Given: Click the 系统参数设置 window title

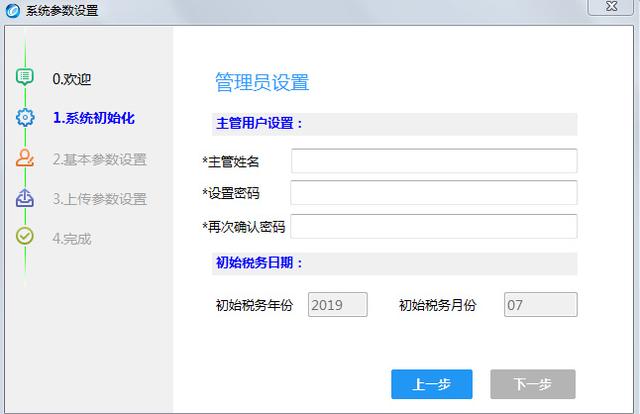Looking at the screenshot, I should point(62,10).
